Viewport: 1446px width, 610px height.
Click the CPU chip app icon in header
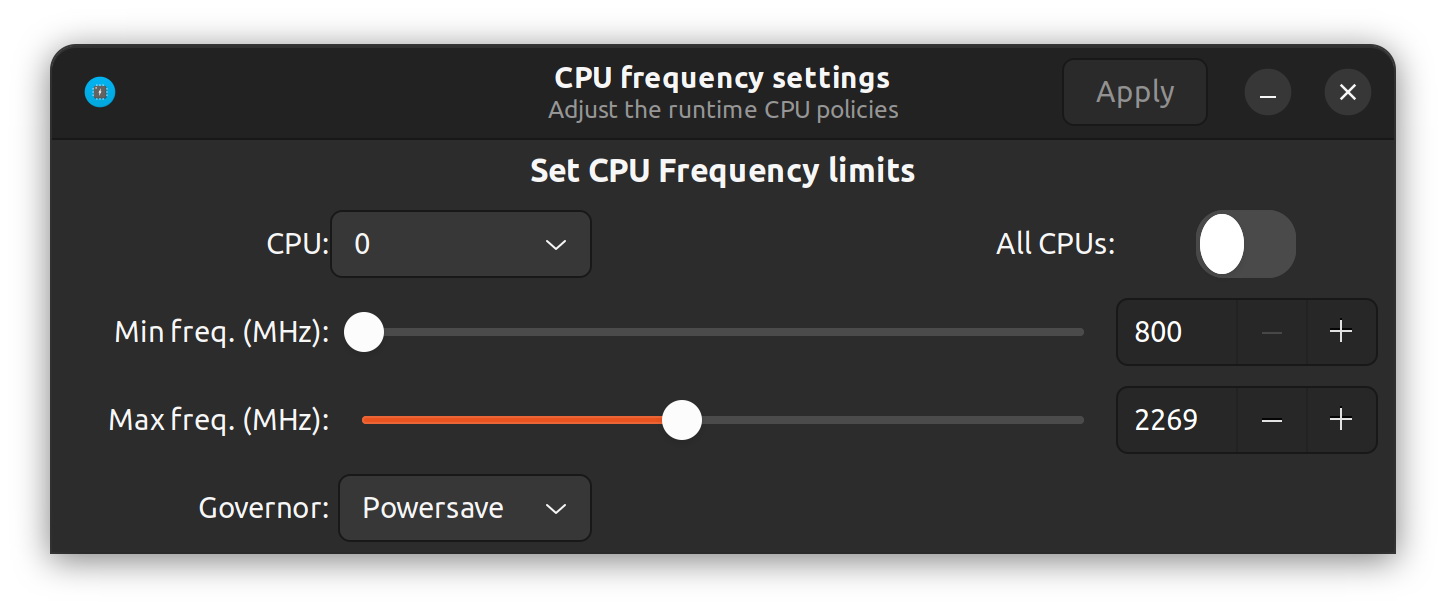(100, 93)
